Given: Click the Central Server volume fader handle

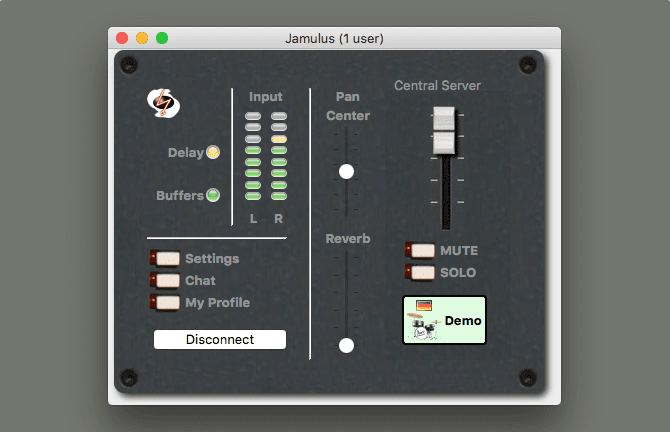Looking at the screenshot, I should tap(443, 131).
